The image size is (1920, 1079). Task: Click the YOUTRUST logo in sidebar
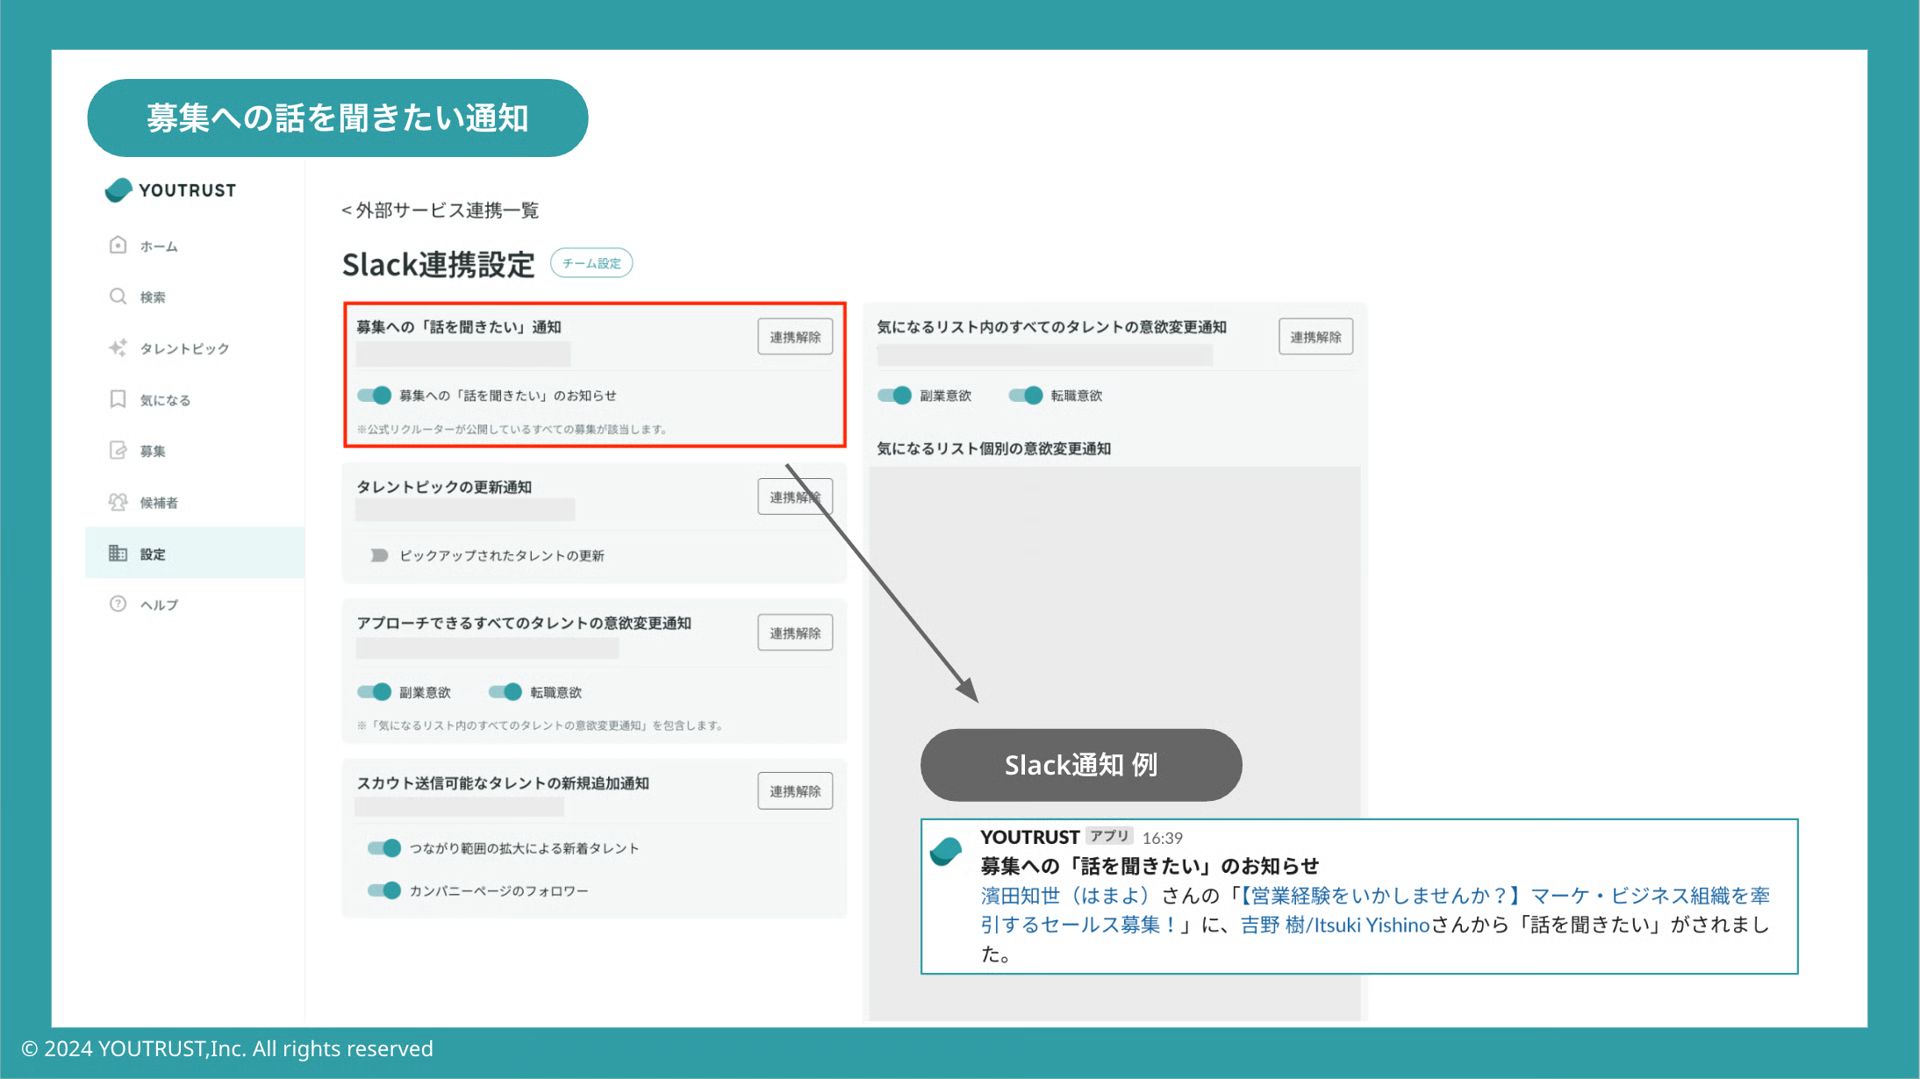[x=170, y=190]
